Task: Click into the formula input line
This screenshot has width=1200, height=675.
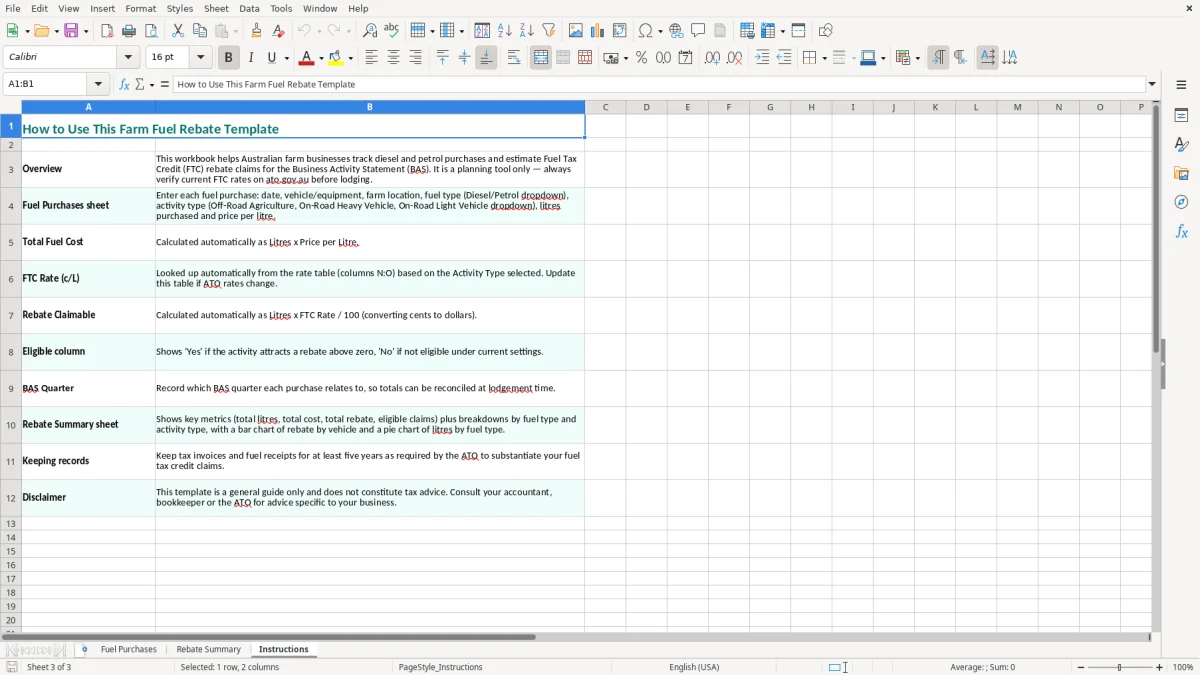Action: [659, 85]
